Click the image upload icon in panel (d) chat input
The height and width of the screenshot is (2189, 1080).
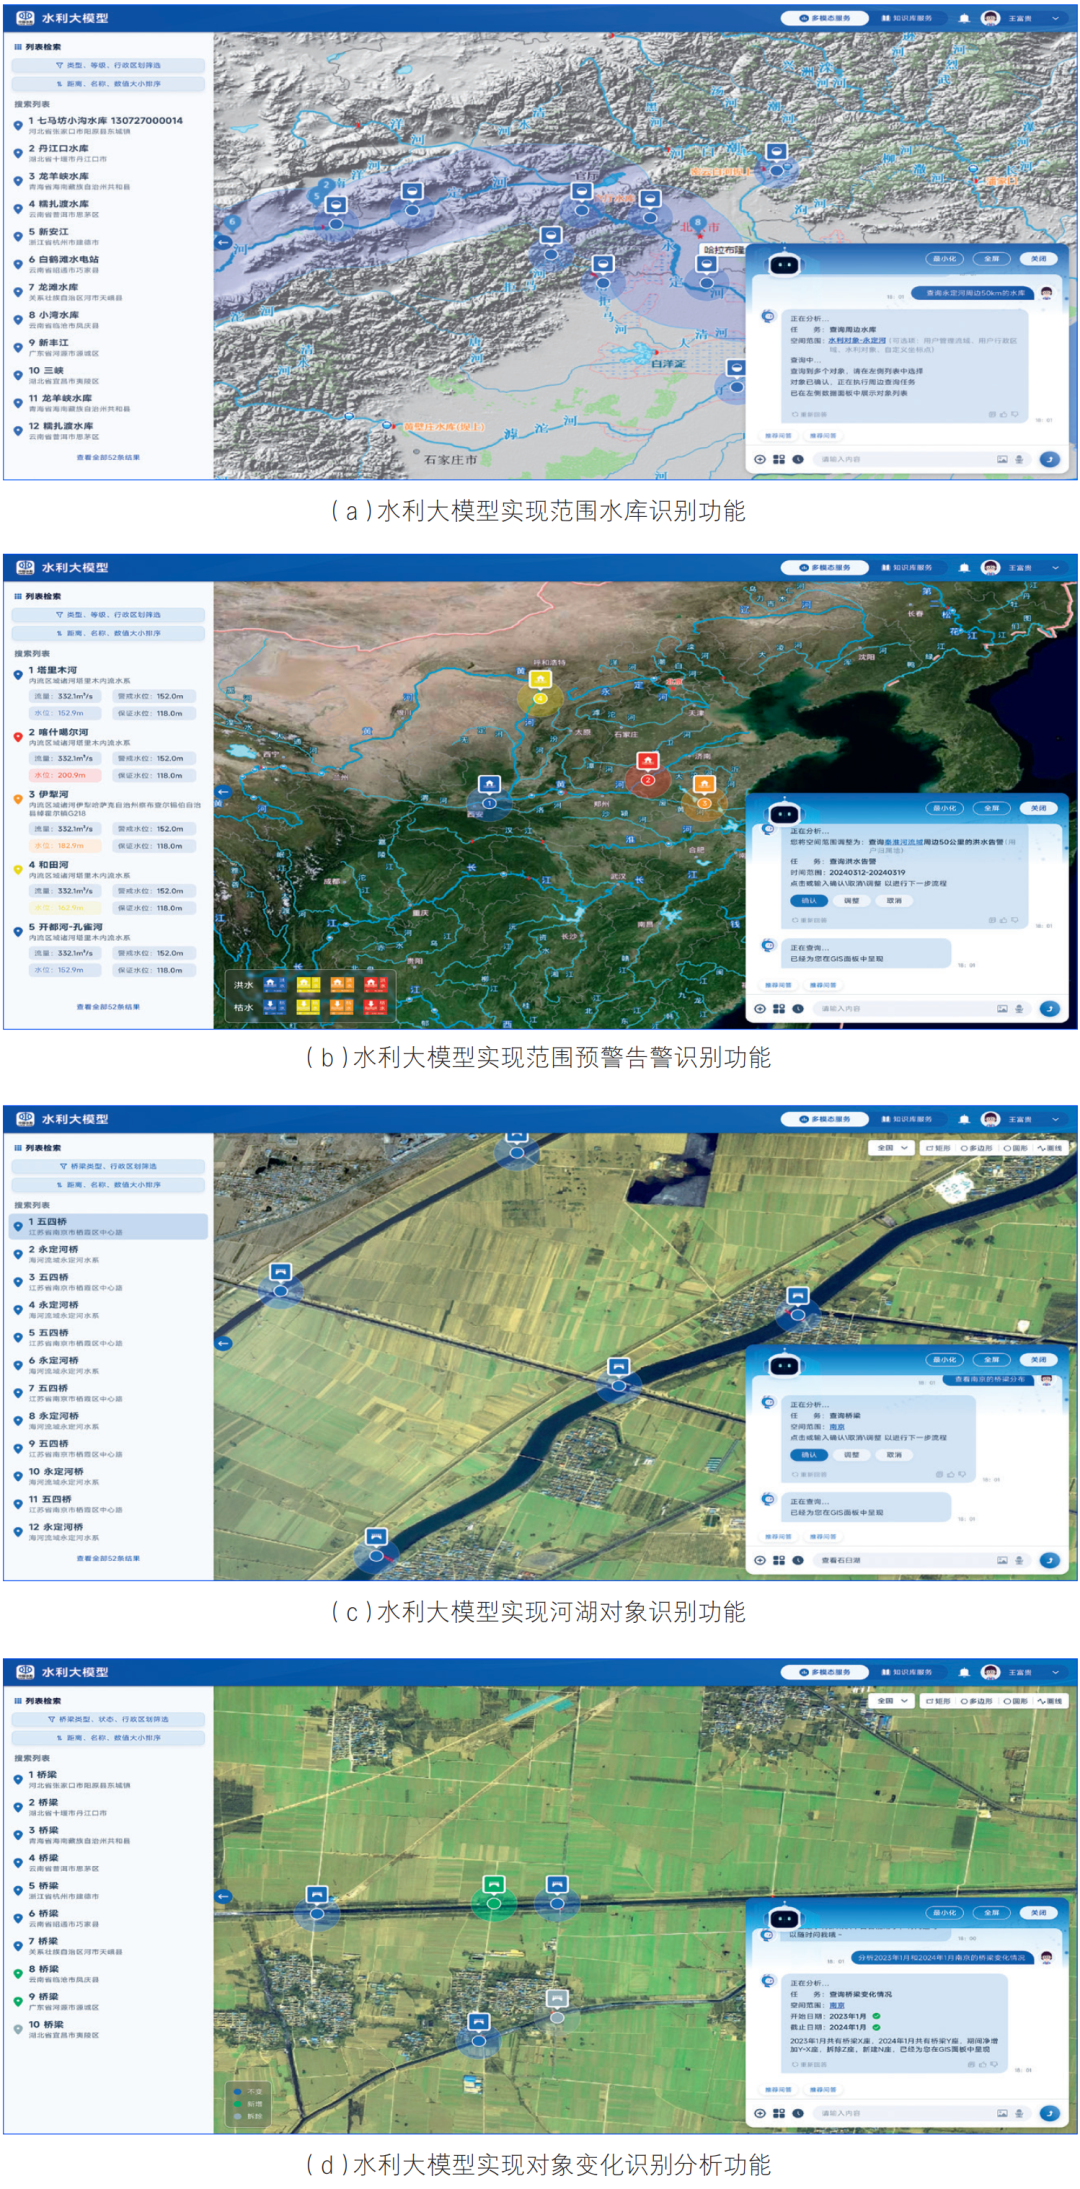(1001, 2113)
